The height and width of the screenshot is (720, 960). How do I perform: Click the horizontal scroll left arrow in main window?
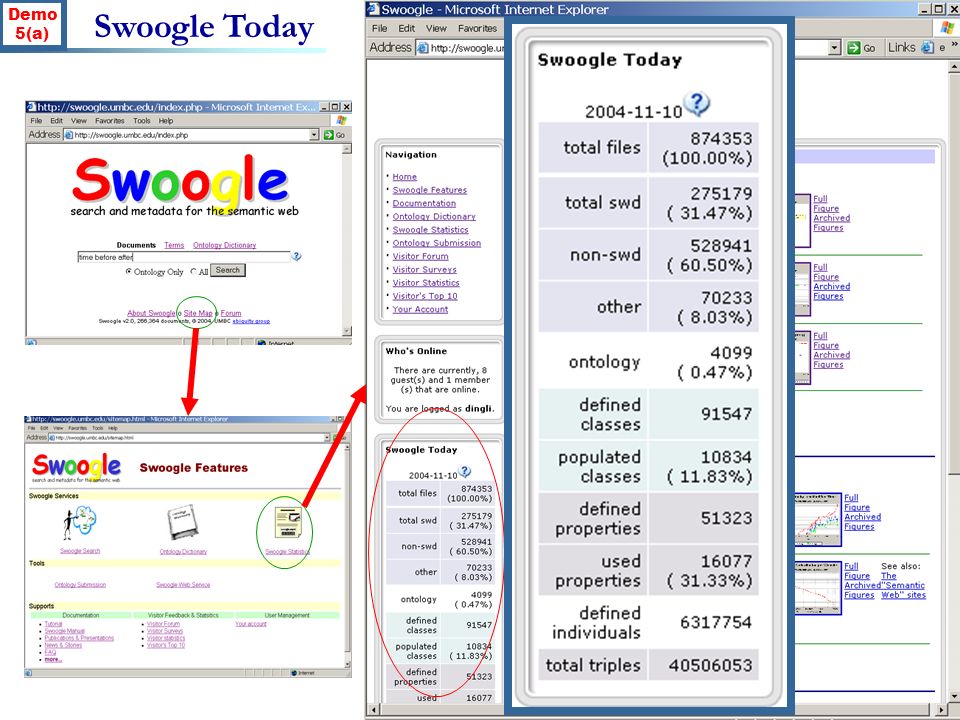pyautogui.click(x=372, y=710)
